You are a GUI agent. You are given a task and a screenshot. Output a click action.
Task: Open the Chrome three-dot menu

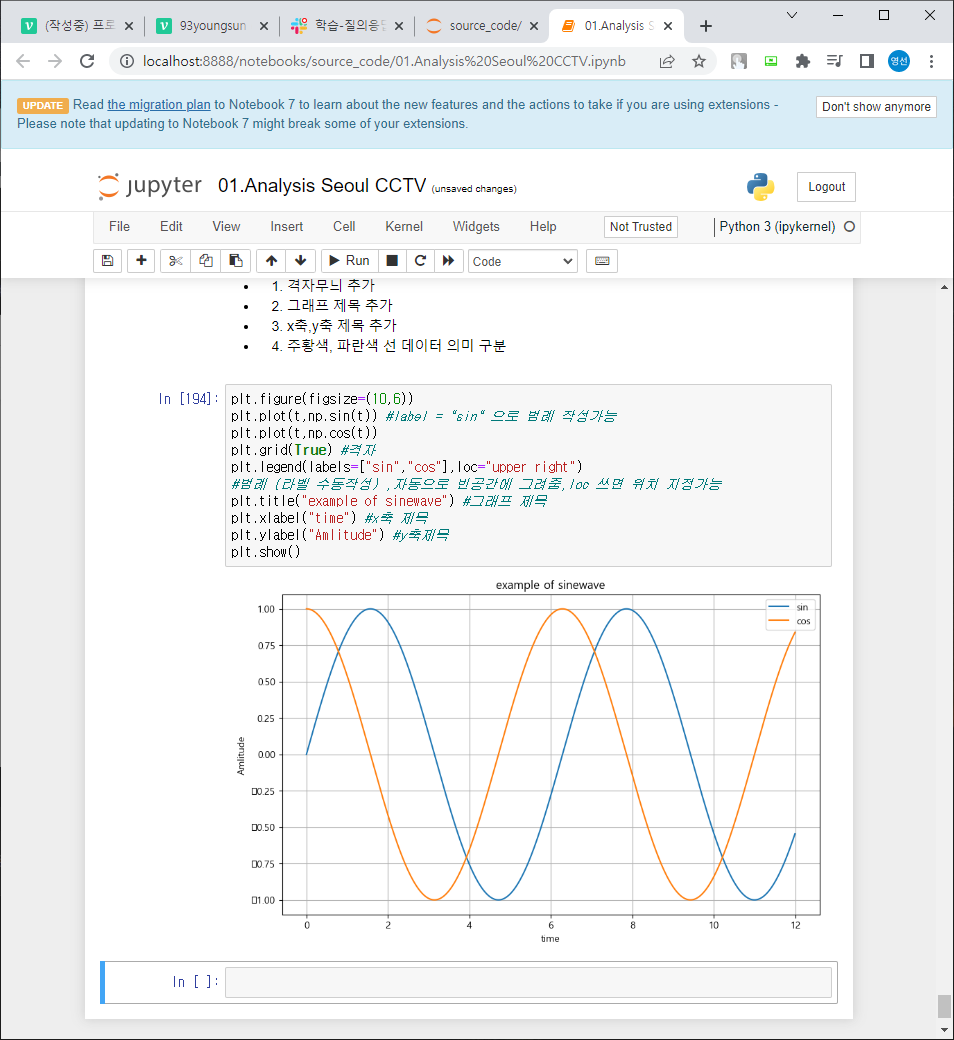pyautogui.click(x=931, y=62)
